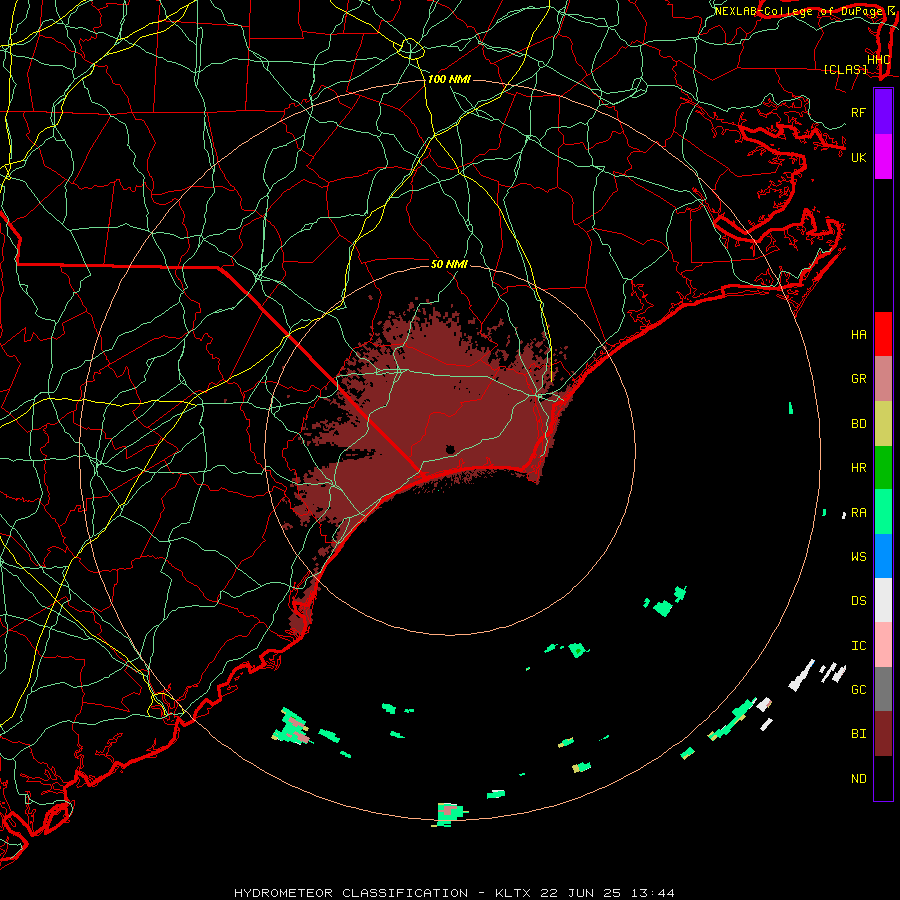900x900 pixels.
Task: Click the '100 NMI' range ring label
Action: [x=449, y=79]
